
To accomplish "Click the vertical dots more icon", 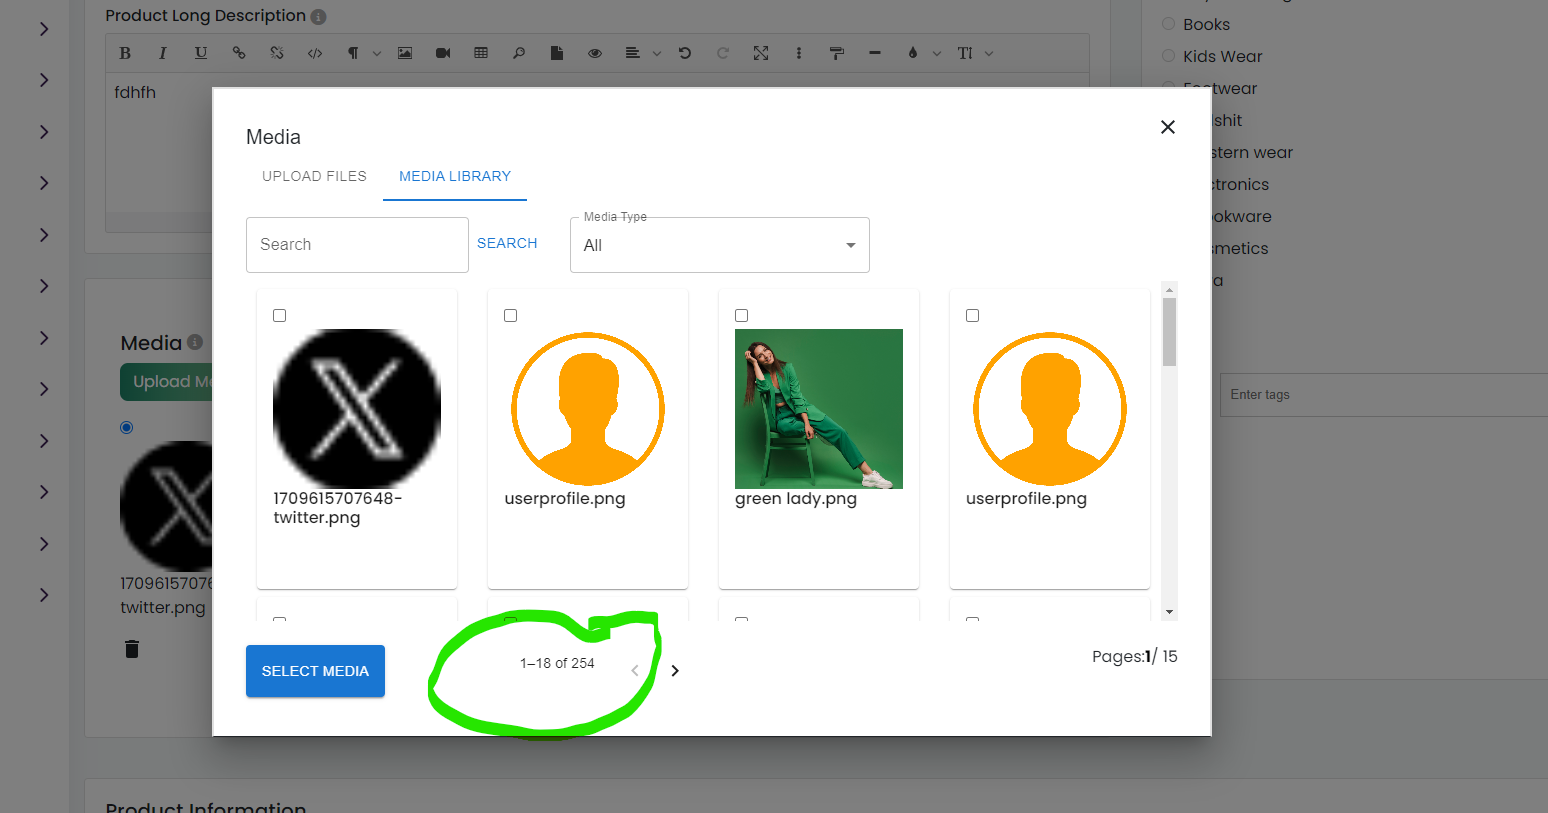I will (799, 53).
